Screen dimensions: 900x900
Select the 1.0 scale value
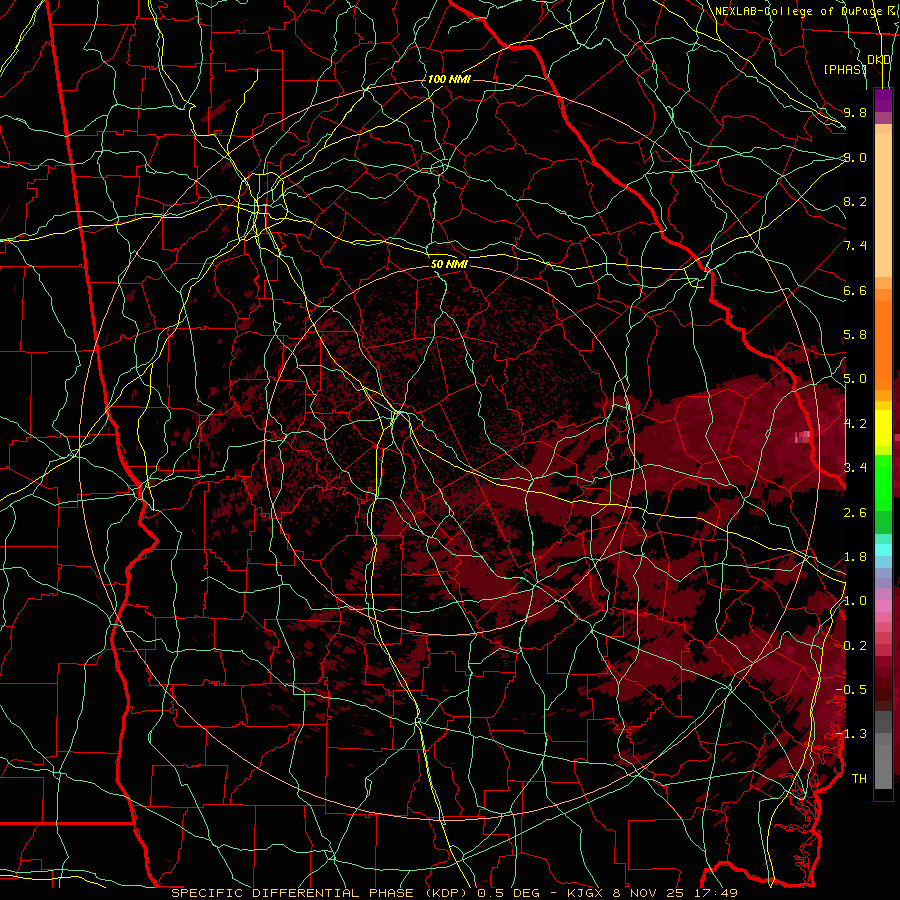pyautogui.click(x=855, y=601)
